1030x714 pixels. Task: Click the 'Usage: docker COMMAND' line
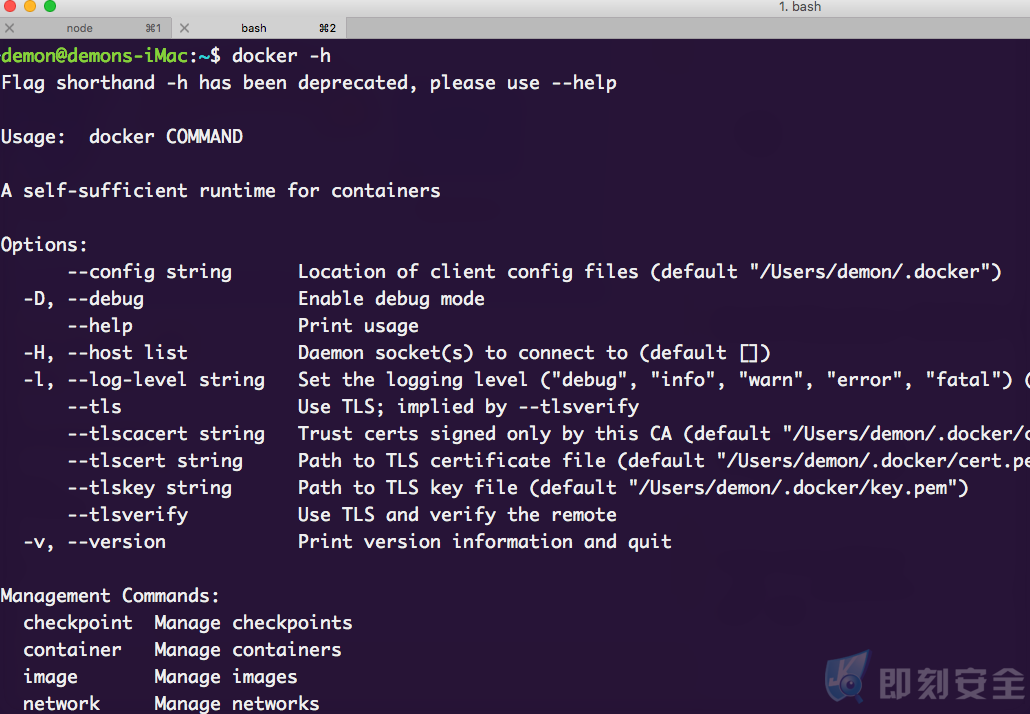point(122,137)
